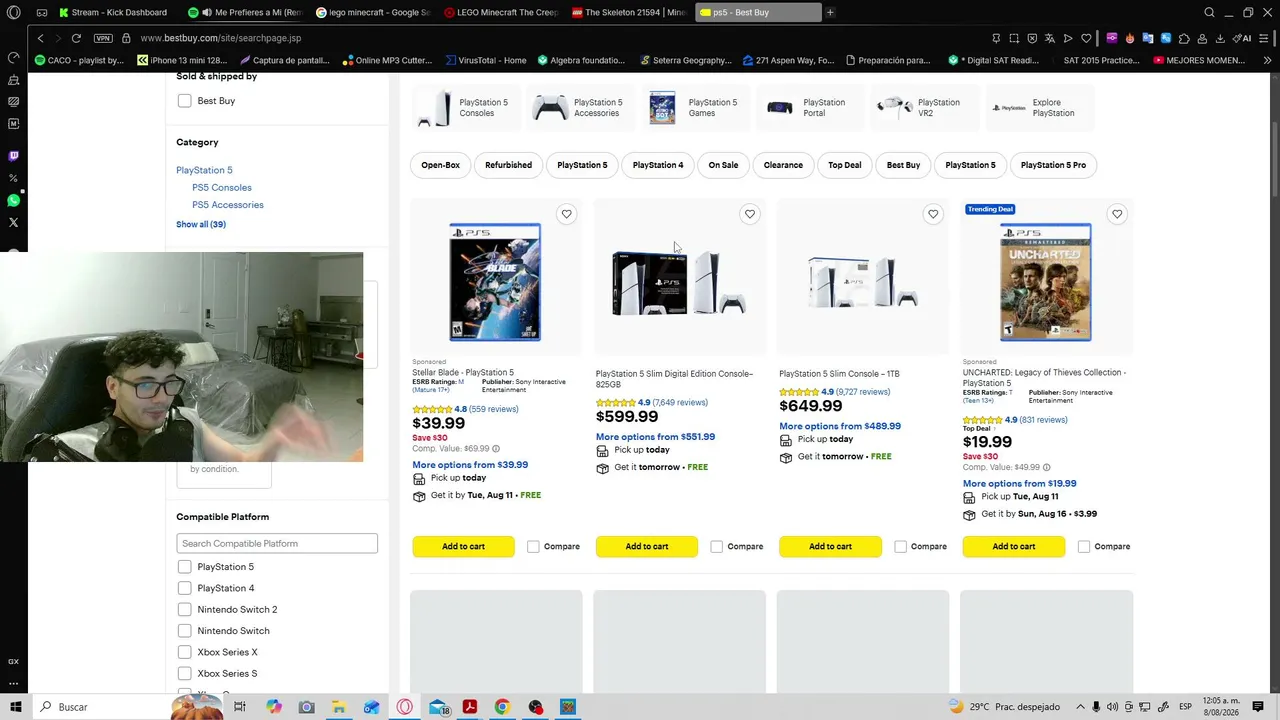Screen dimensions: 1280x720
Task: Open Google Chrome from the taskbar
Action: 502,707
